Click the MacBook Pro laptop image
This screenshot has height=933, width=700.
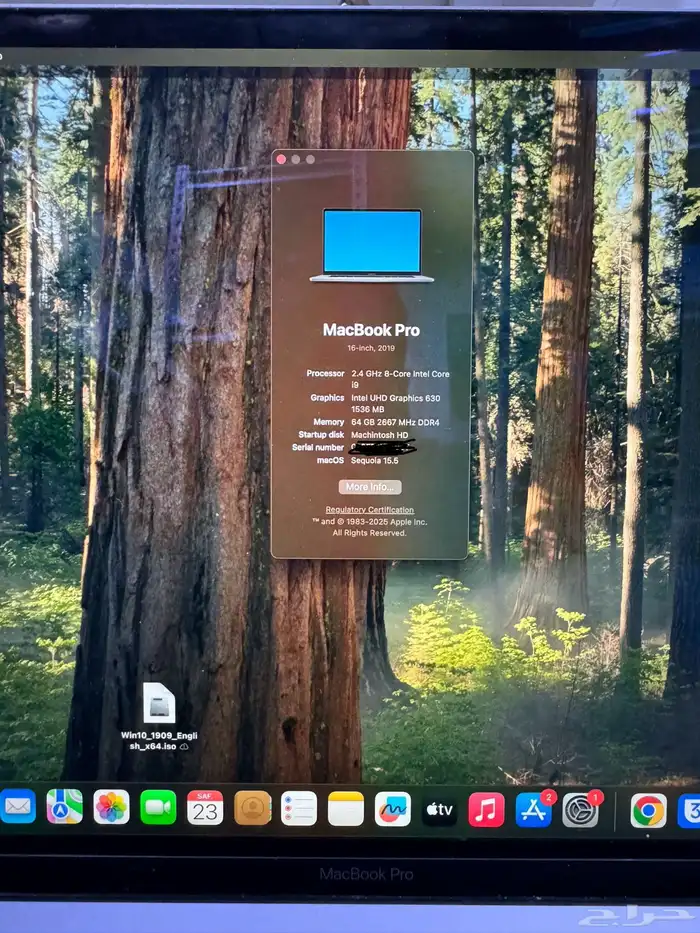tap(372, 245)
